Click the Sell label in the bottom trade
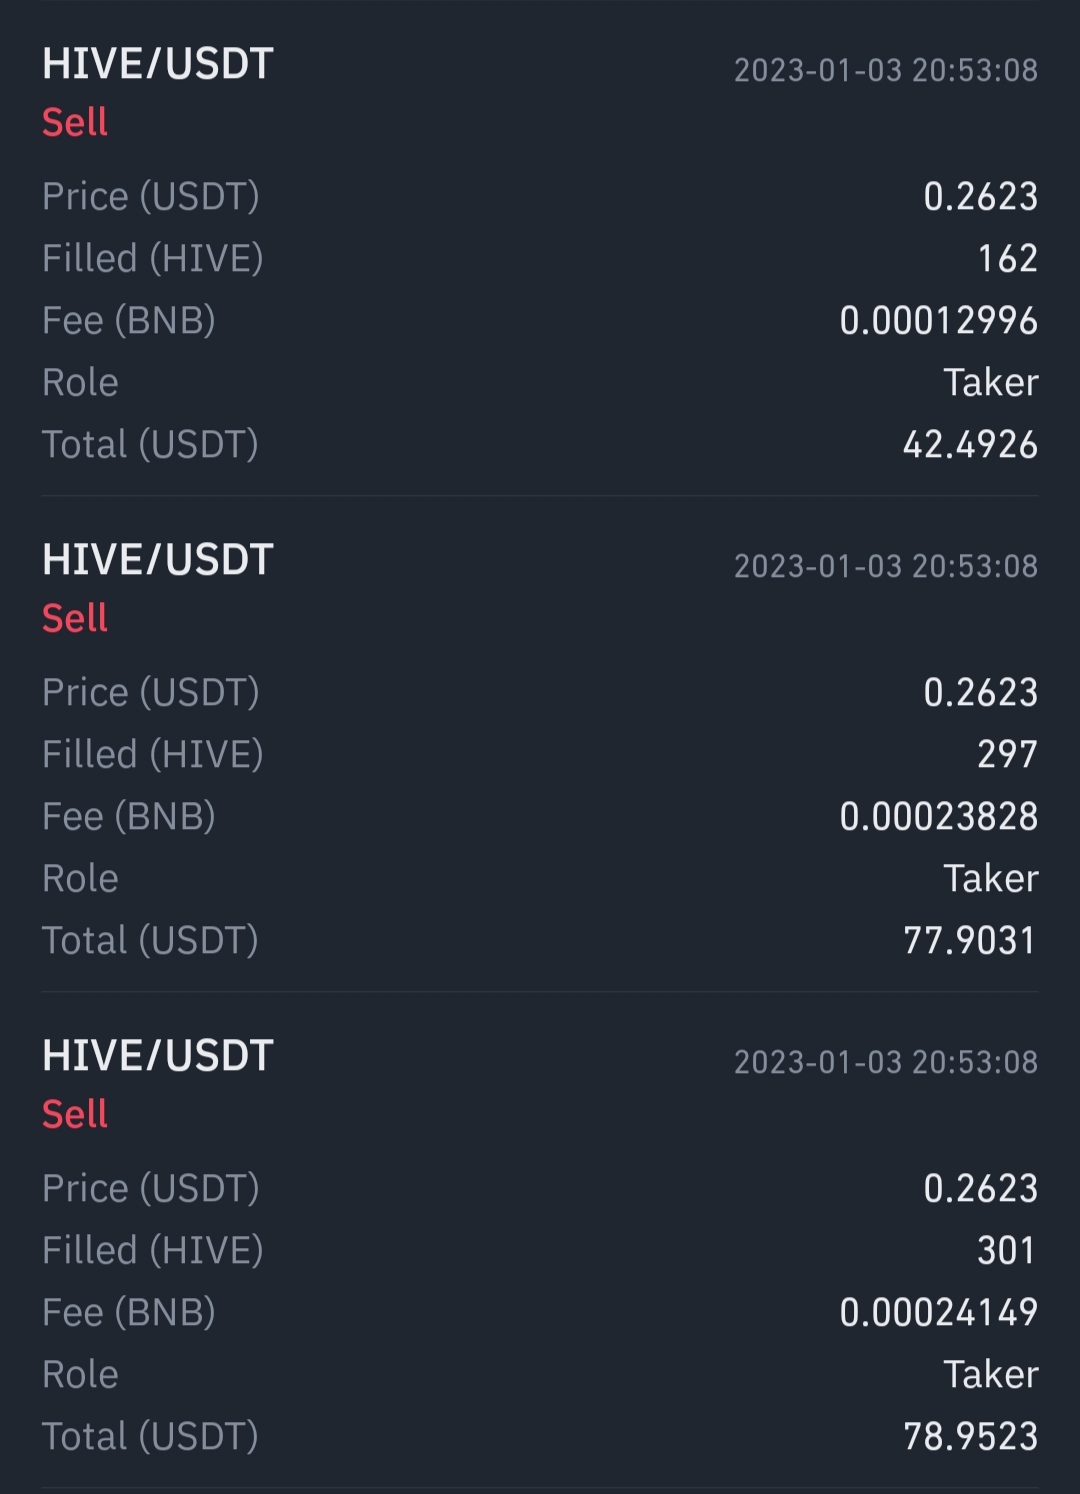Viewport: 1080px width, 1494px height. click(75, 1114)
